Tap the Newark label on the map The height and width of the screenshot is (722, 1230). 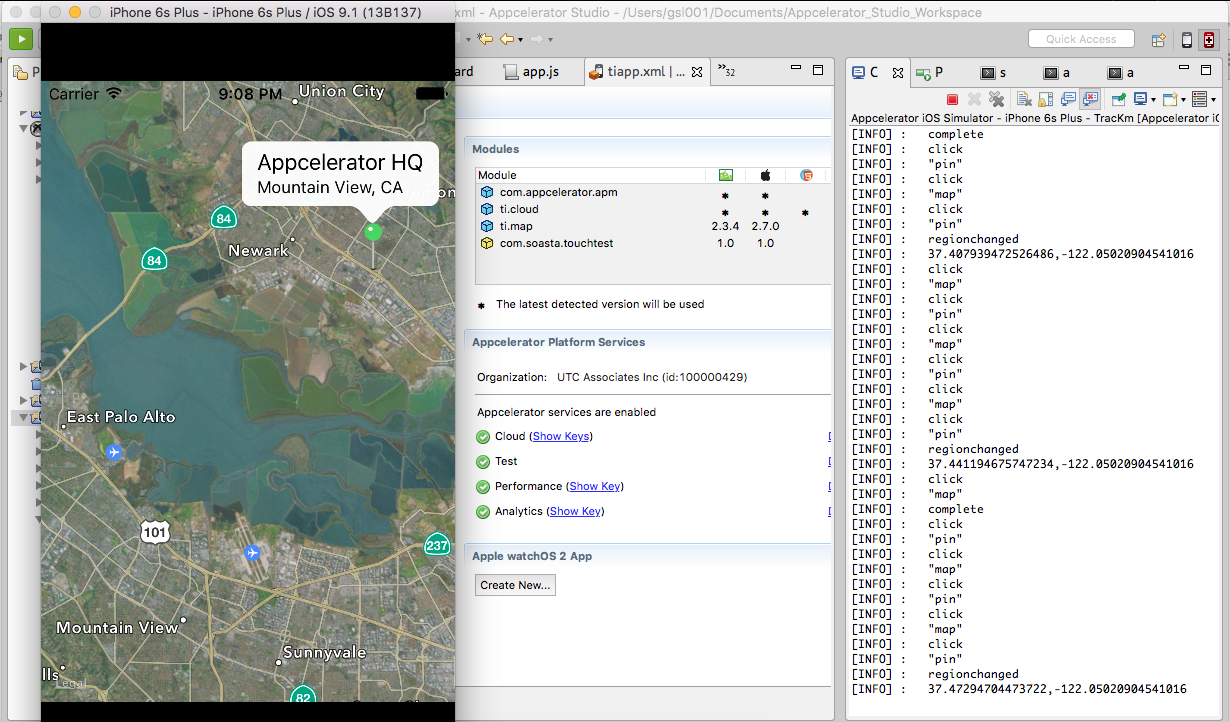[259, 250]
